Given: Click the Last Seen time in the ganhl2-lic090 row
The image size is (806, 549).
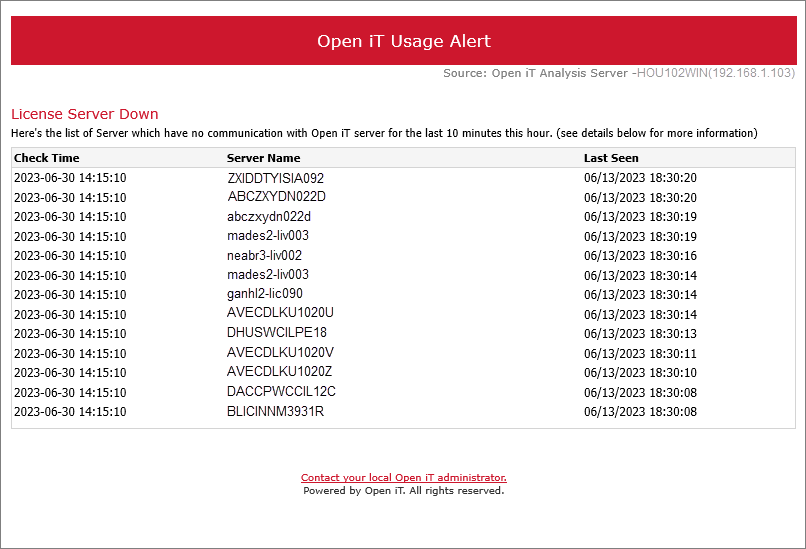Looking at the screenshot, I should click(x=640, y=295).
